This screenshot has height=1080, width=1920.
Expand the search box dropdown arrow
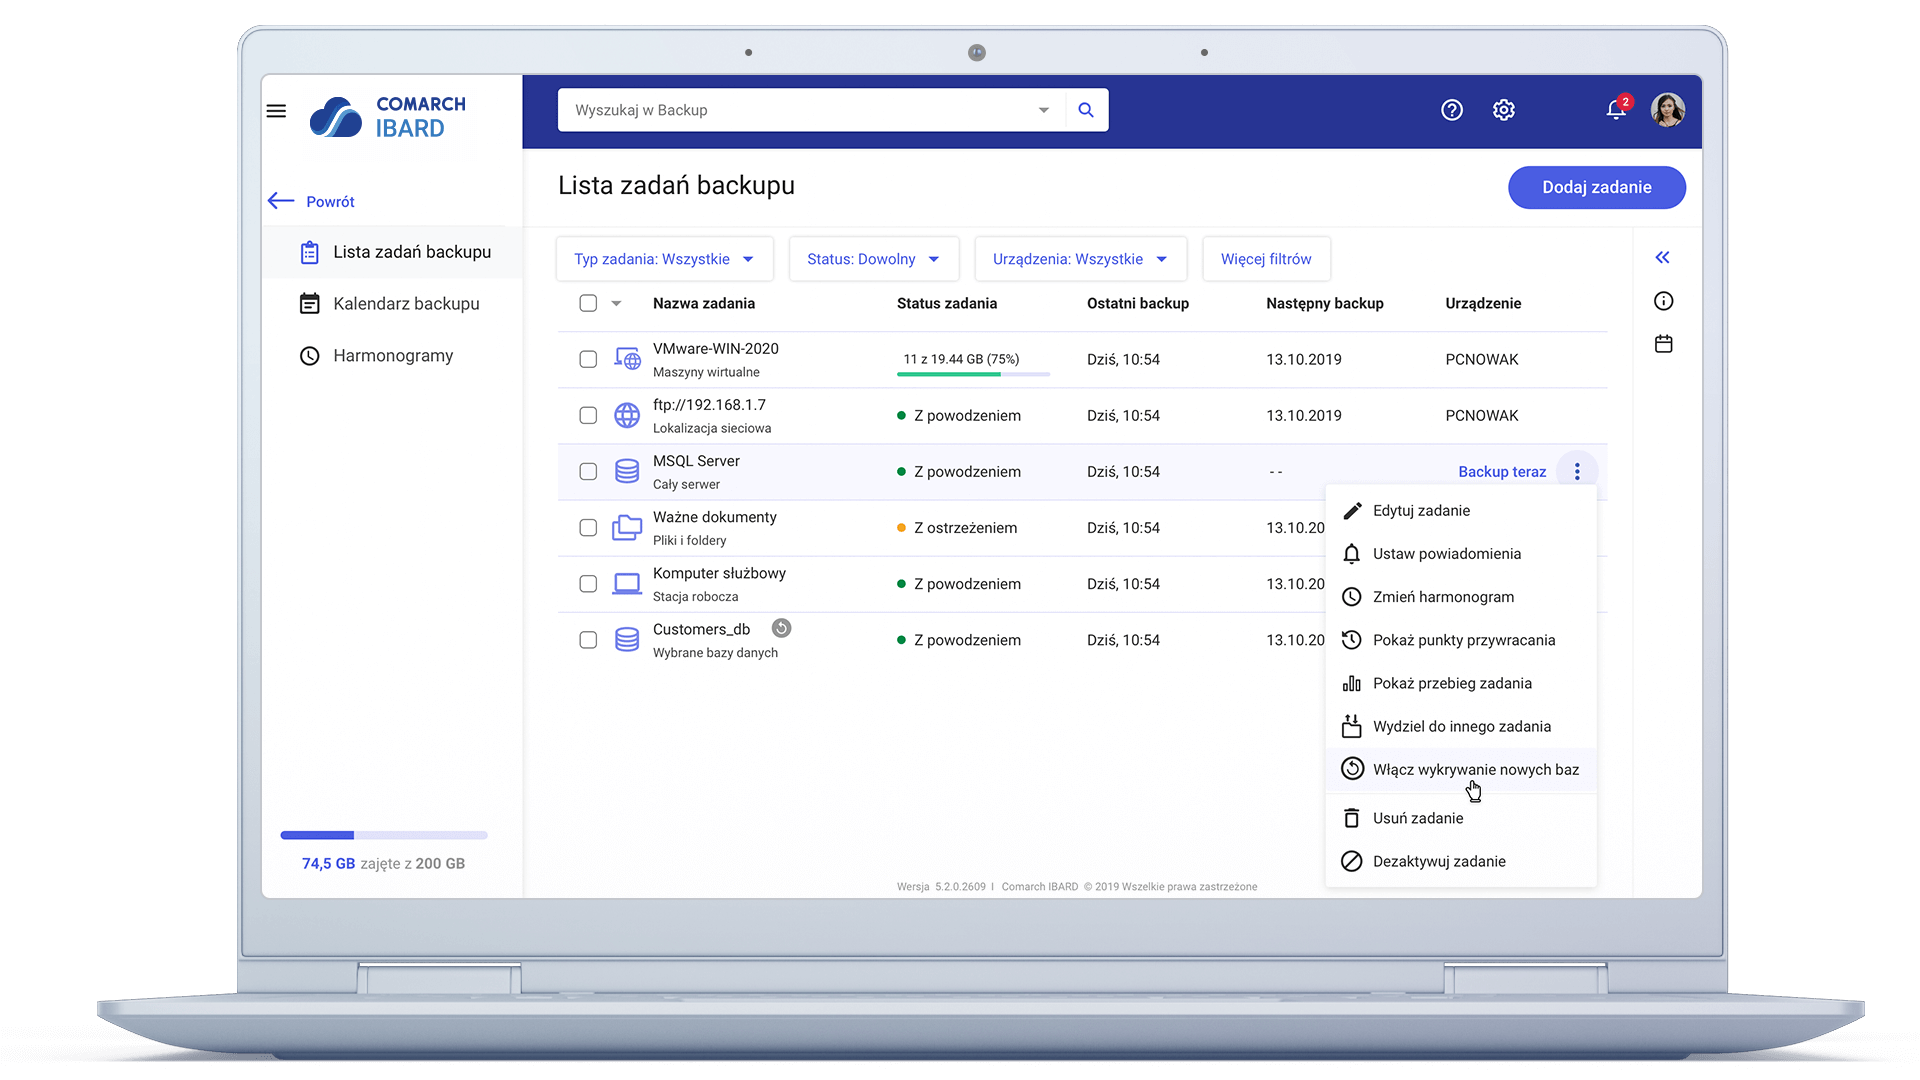1044,110
